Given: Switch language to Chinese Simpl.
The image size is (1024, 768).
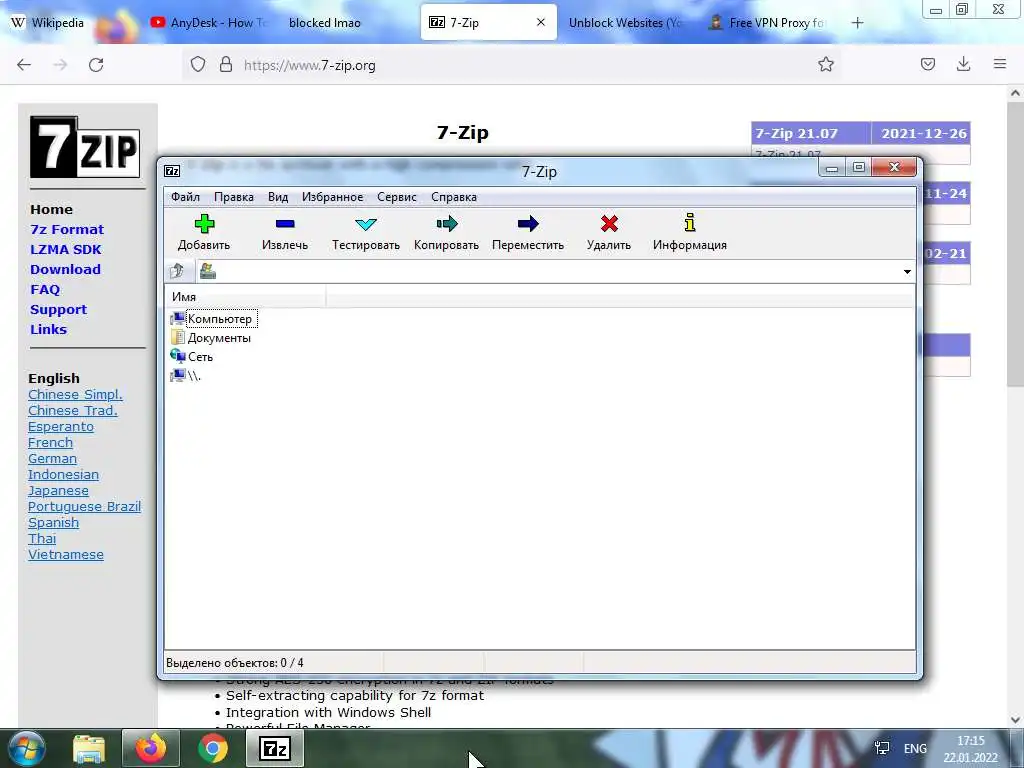Looking at the screenshot, I should [75, 394].
